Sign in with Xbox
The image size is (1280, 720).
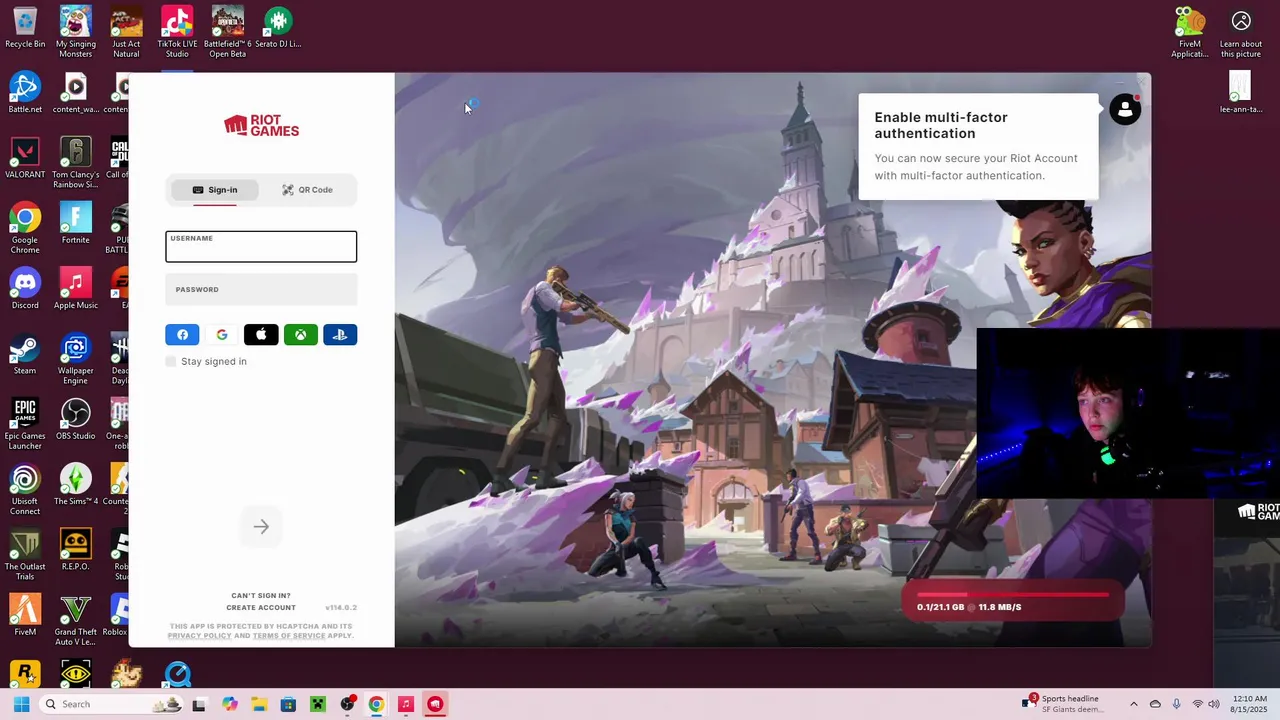(300, 335)
